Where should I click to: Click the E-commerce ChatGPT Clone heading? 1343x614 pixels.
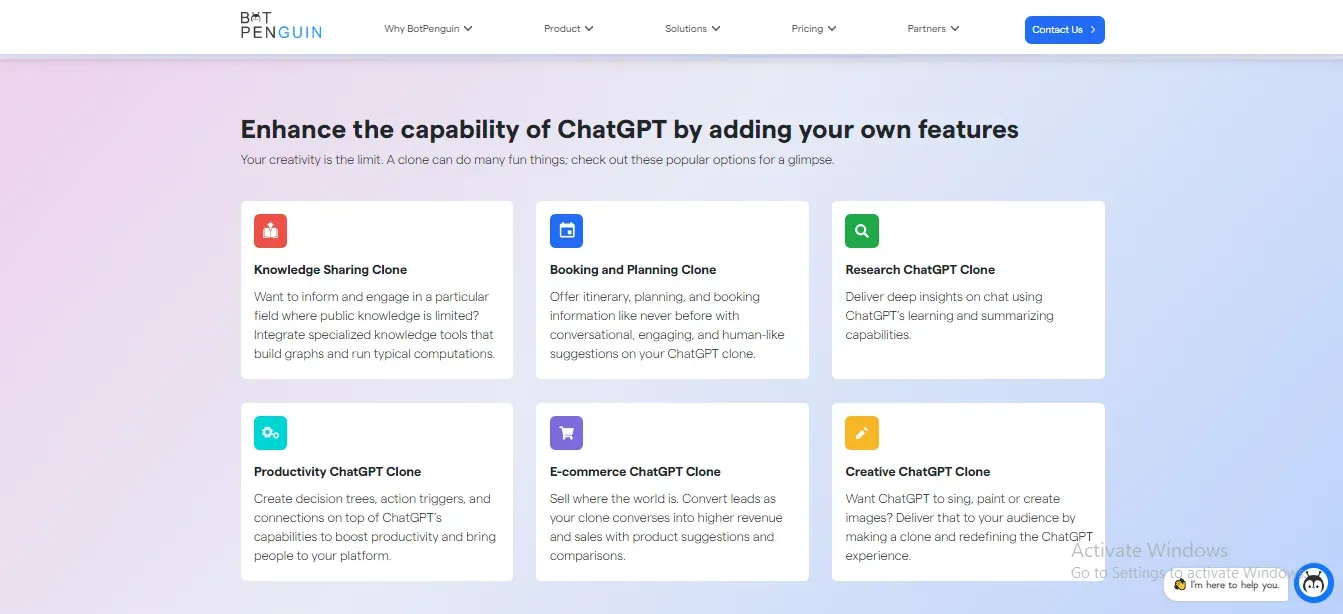[635, 472]
